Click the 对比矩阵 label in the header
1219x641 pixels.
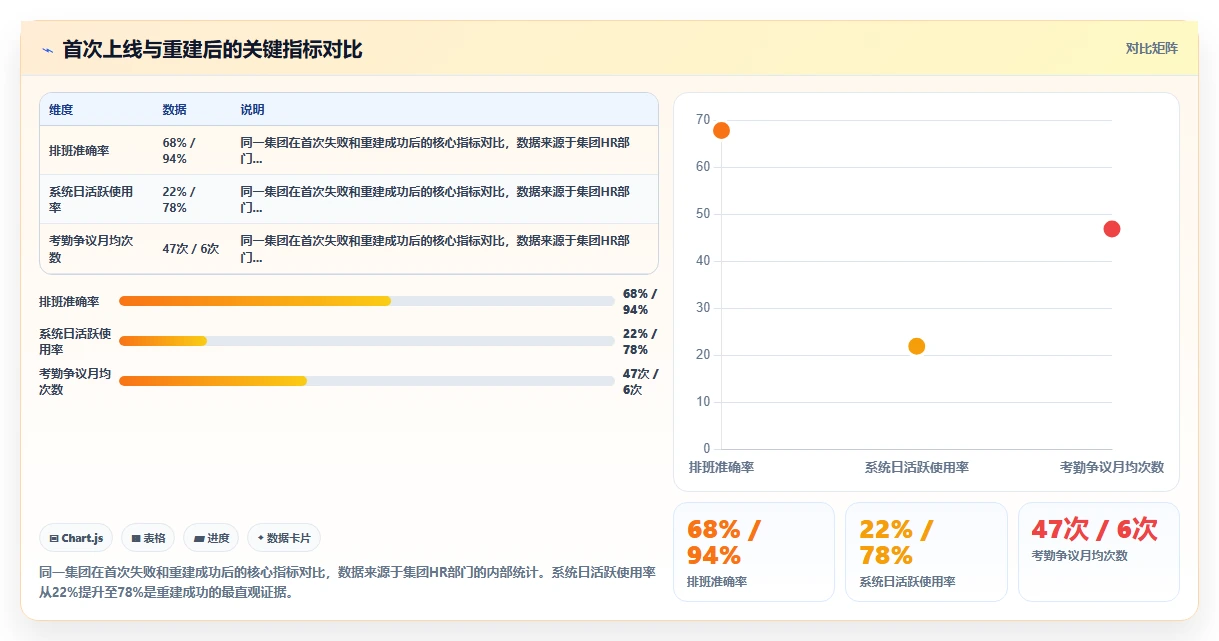[x=1152, y=48]
